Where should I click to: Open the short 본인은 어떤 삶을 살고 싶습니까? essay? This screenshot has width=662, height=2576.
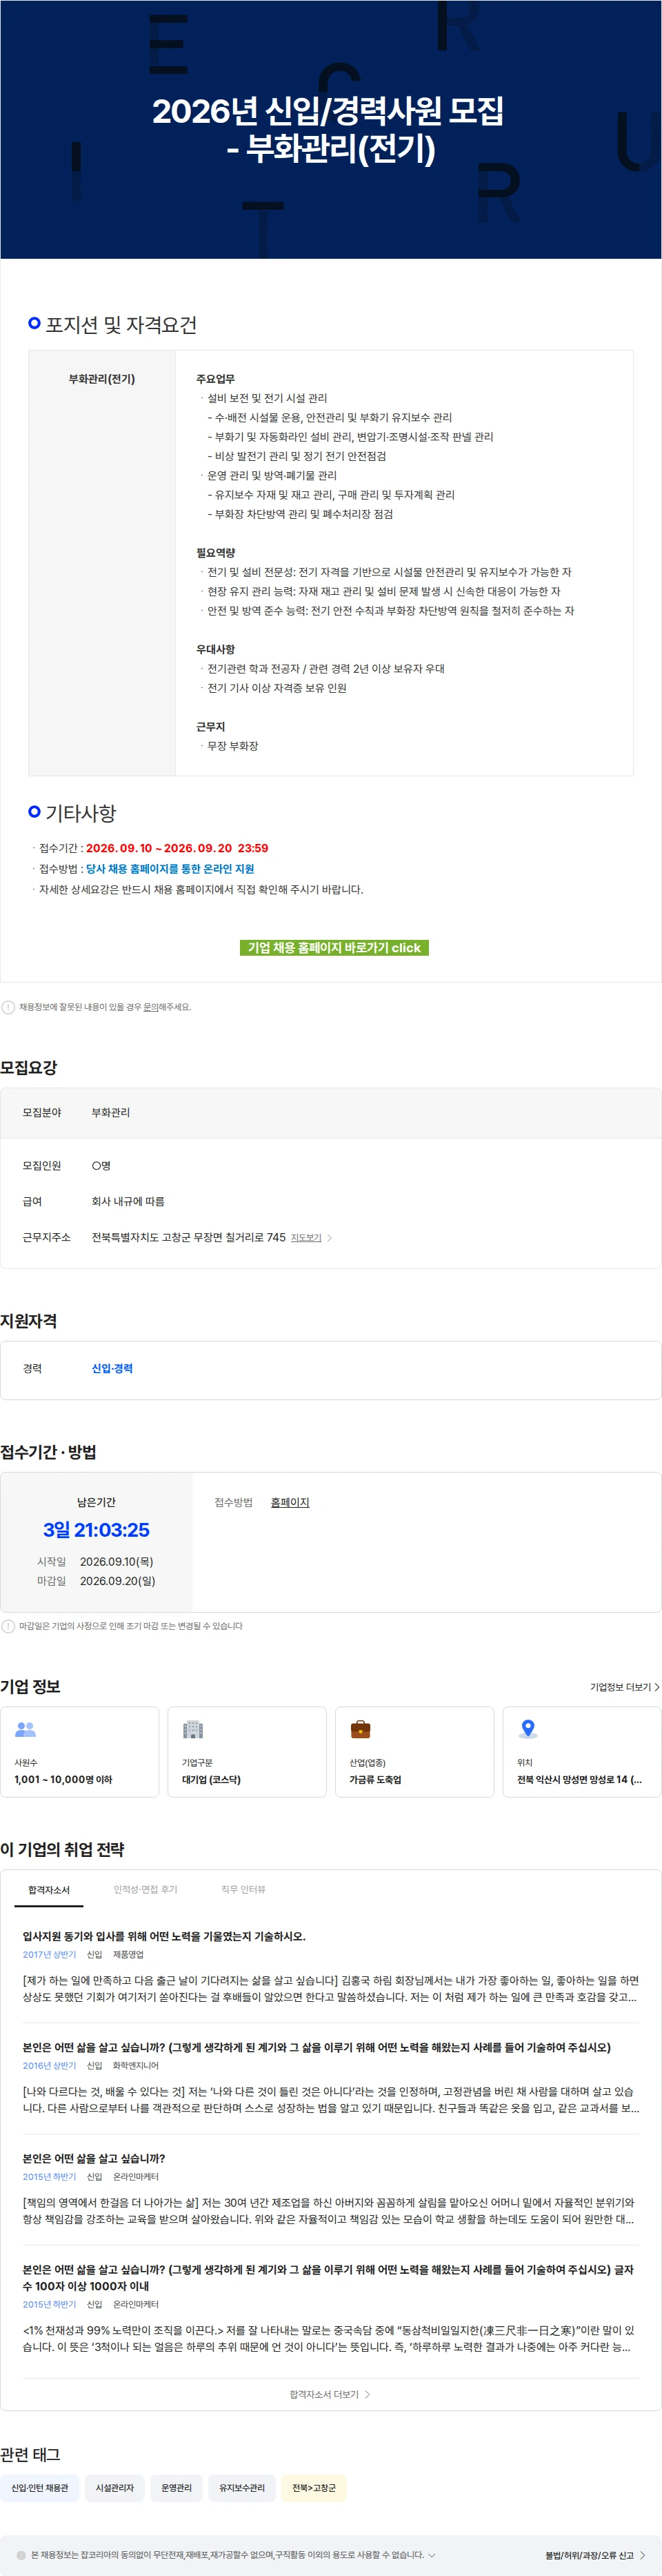tap(94, 2158)
